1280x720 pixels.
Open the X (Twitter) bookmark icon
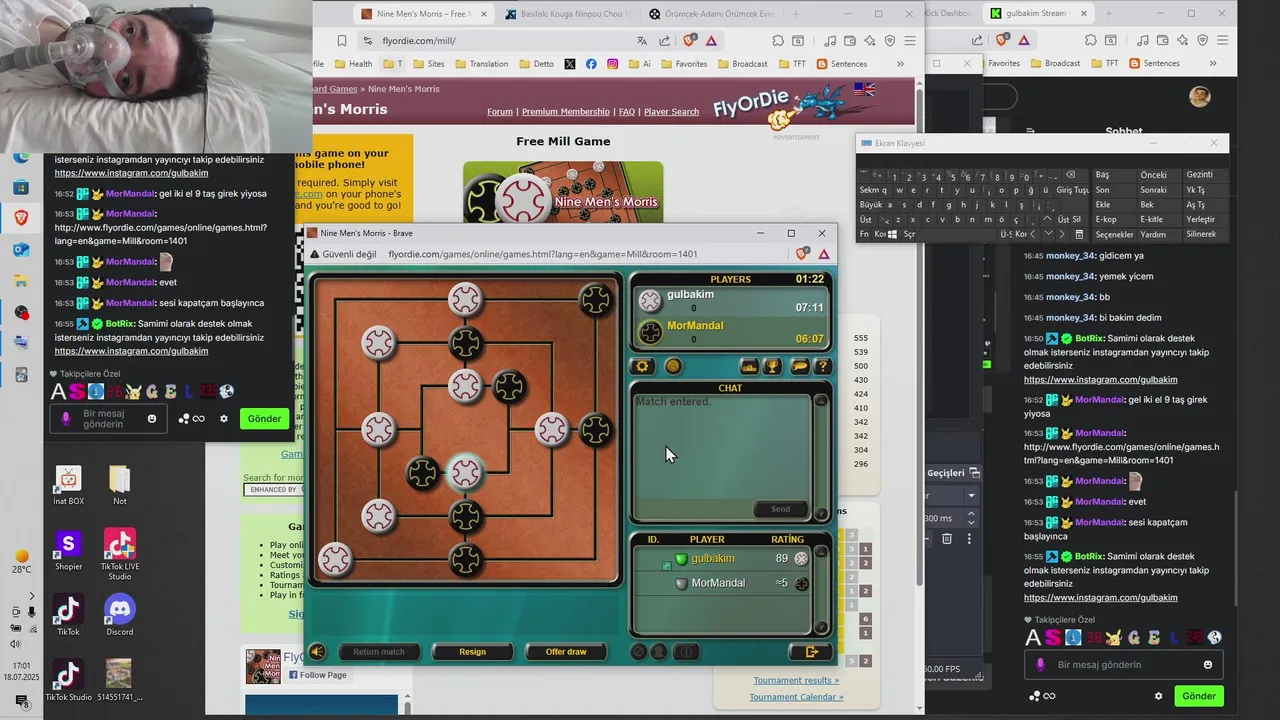click(570, 64)
